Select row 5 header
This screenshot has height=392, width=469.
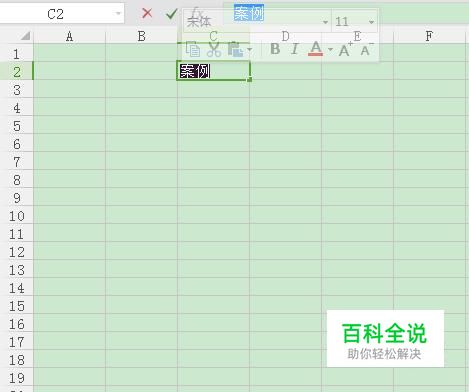16,126
